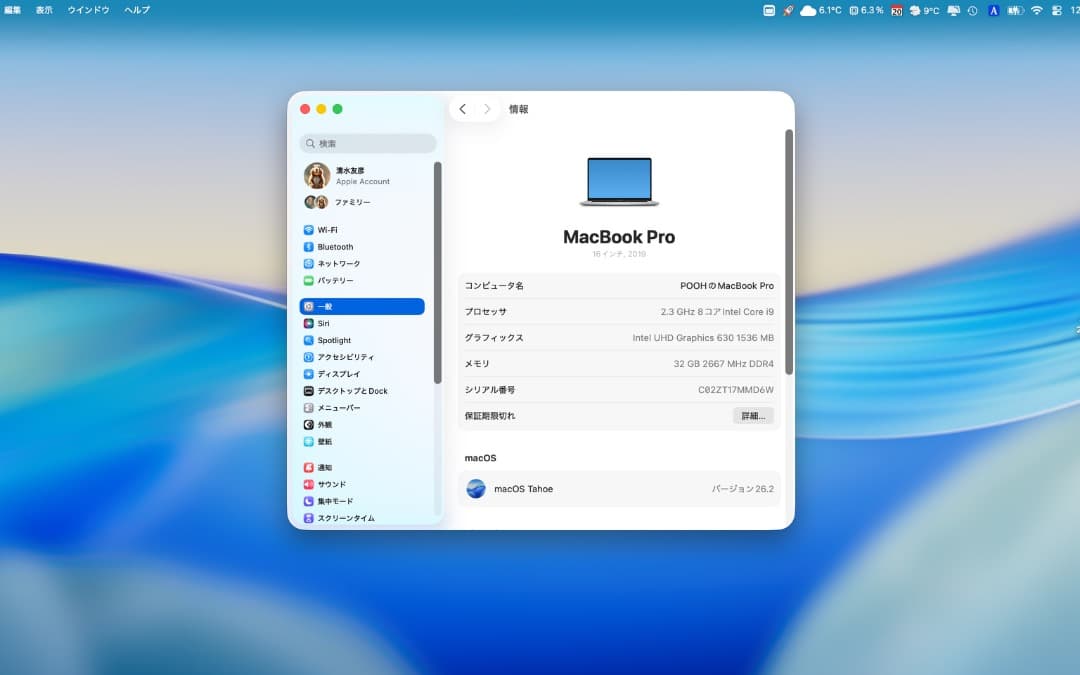Open the 外観 appearance settings

pos(325,424)
